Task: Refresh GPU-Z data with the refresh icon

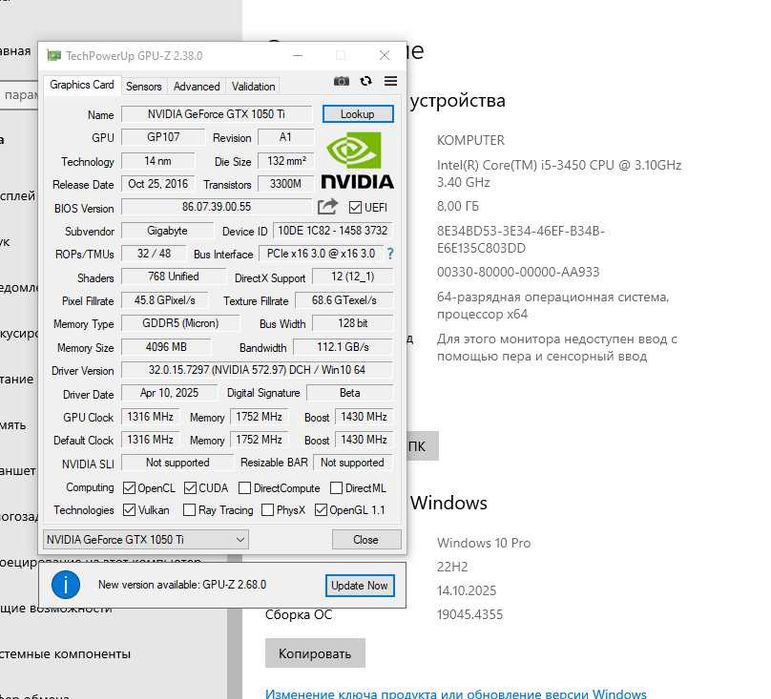Action: click(x=365, y=81)
